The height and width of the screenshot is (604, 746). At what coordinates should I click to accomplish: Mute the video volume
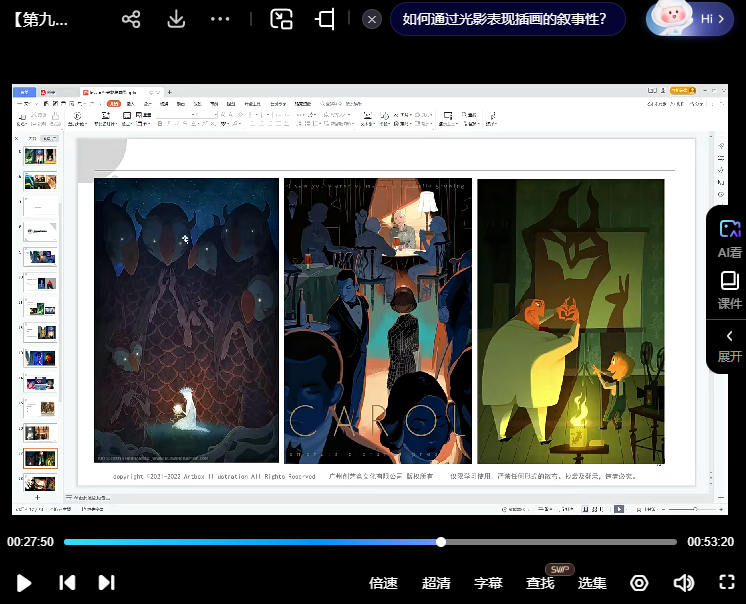point(683,583)
